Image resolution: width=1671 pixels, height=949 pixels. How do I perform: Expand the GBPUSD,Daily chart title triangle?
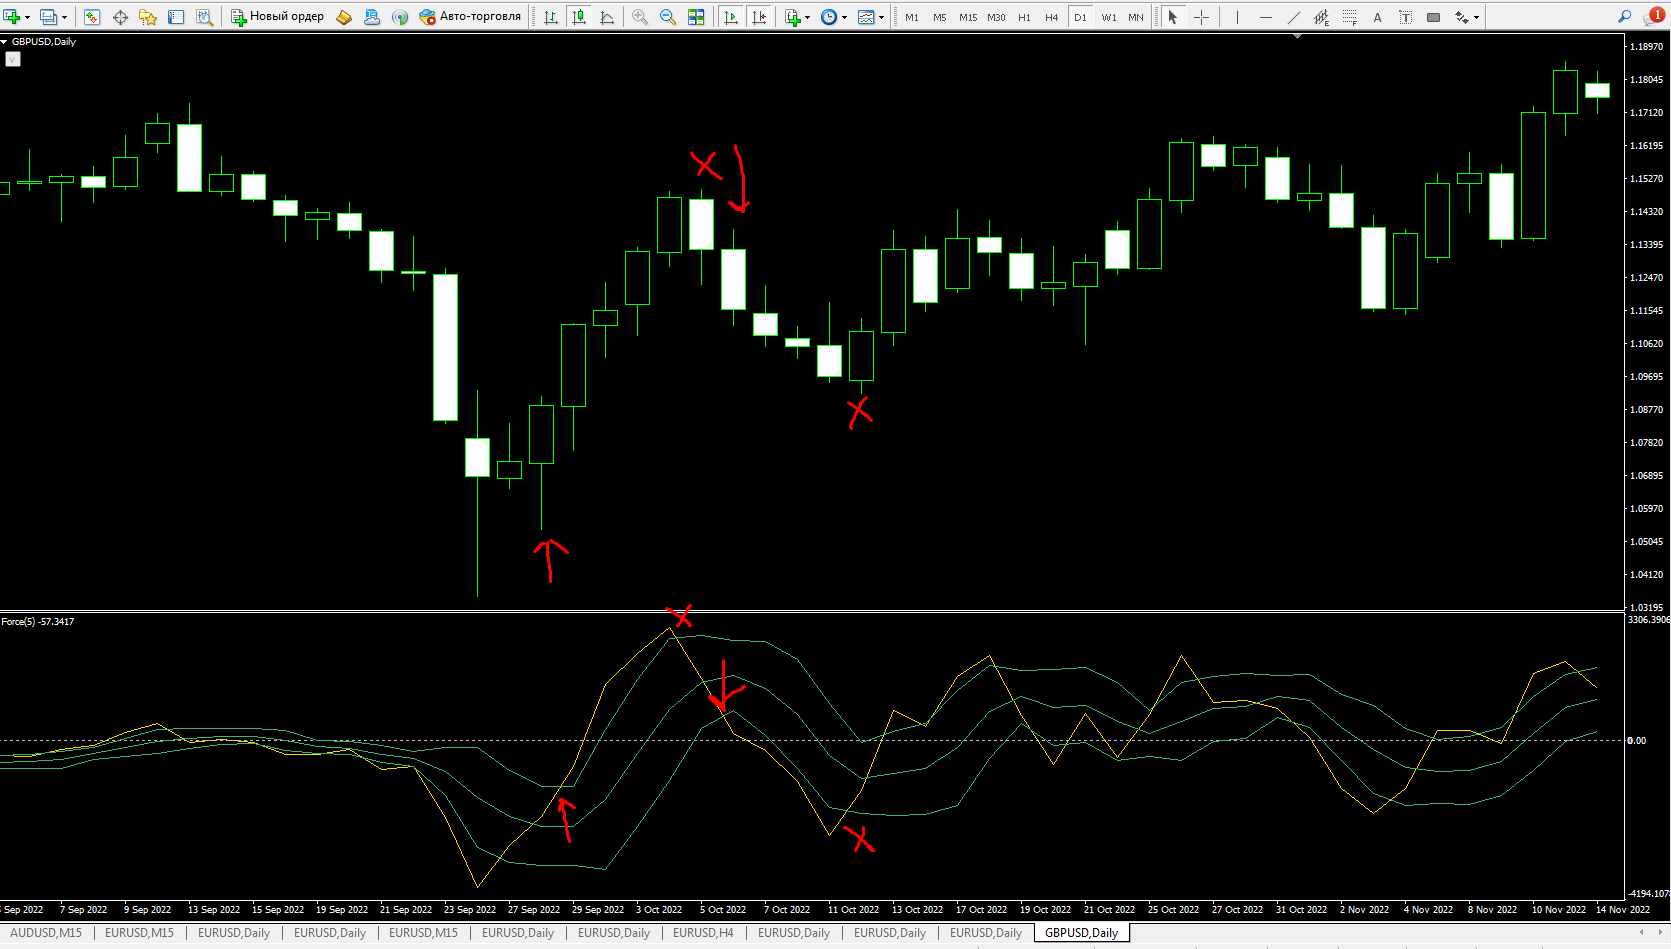pos(4,41)
